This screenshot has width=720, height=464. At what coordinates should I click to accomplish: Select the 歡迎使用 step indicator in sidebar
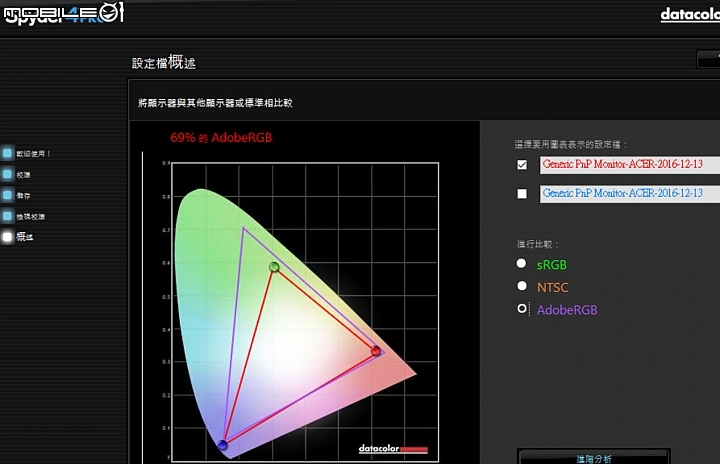pyautogui.click(x=7, y=153)
